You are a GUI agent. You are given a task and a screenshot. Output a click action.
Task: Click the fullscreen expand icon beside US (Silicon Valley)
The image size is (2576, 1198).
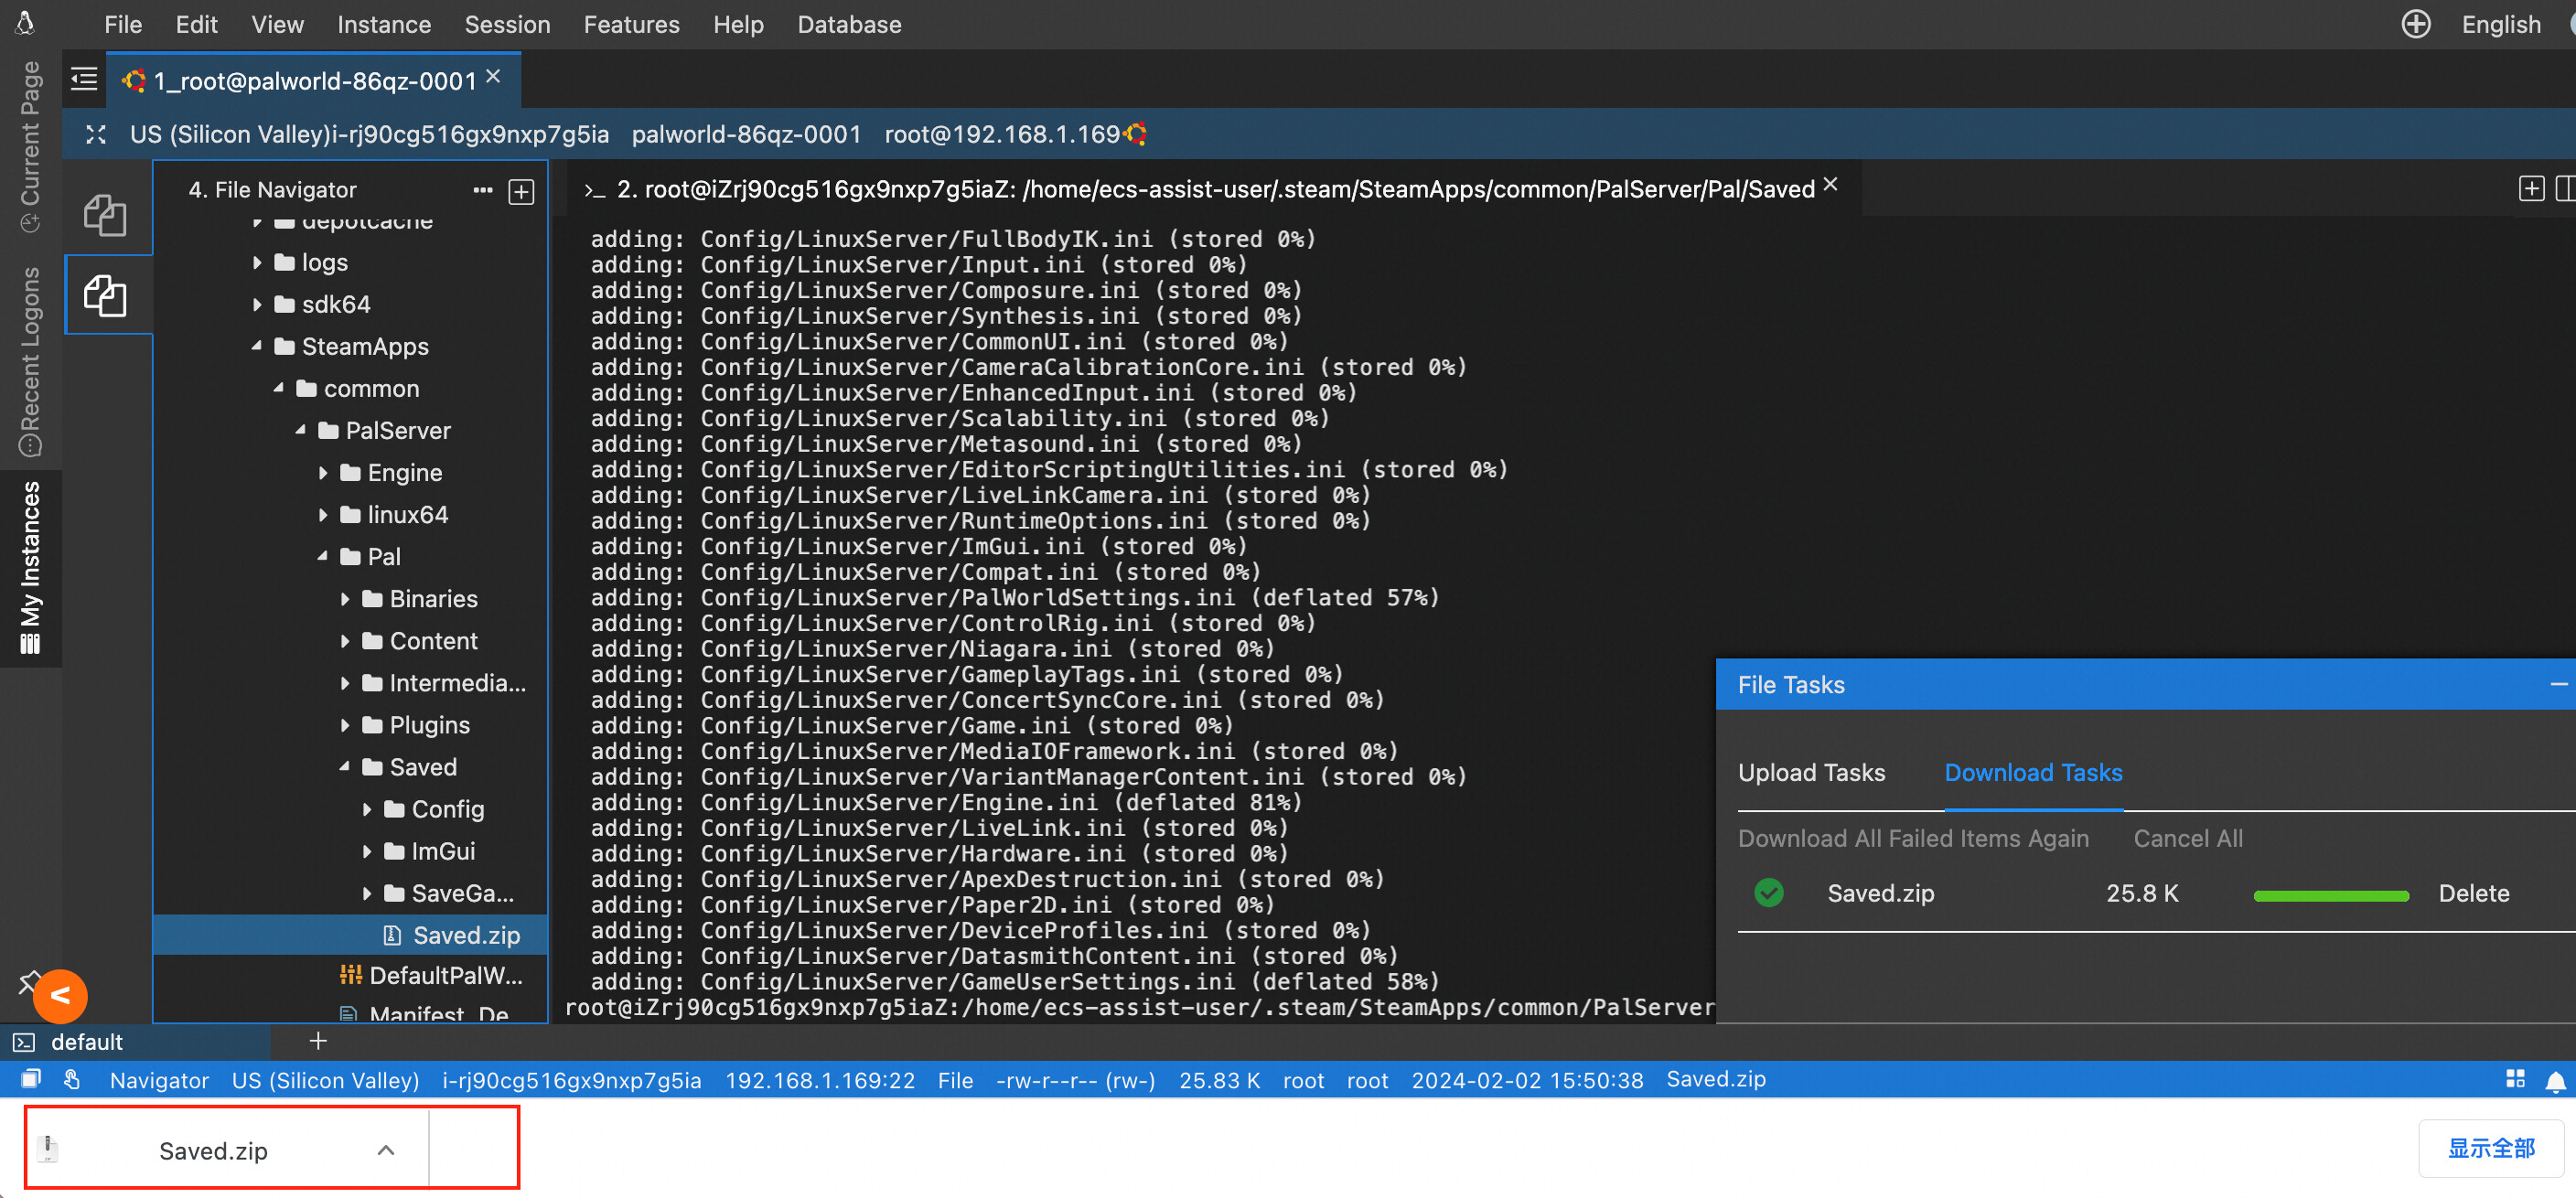coord(96,134)
